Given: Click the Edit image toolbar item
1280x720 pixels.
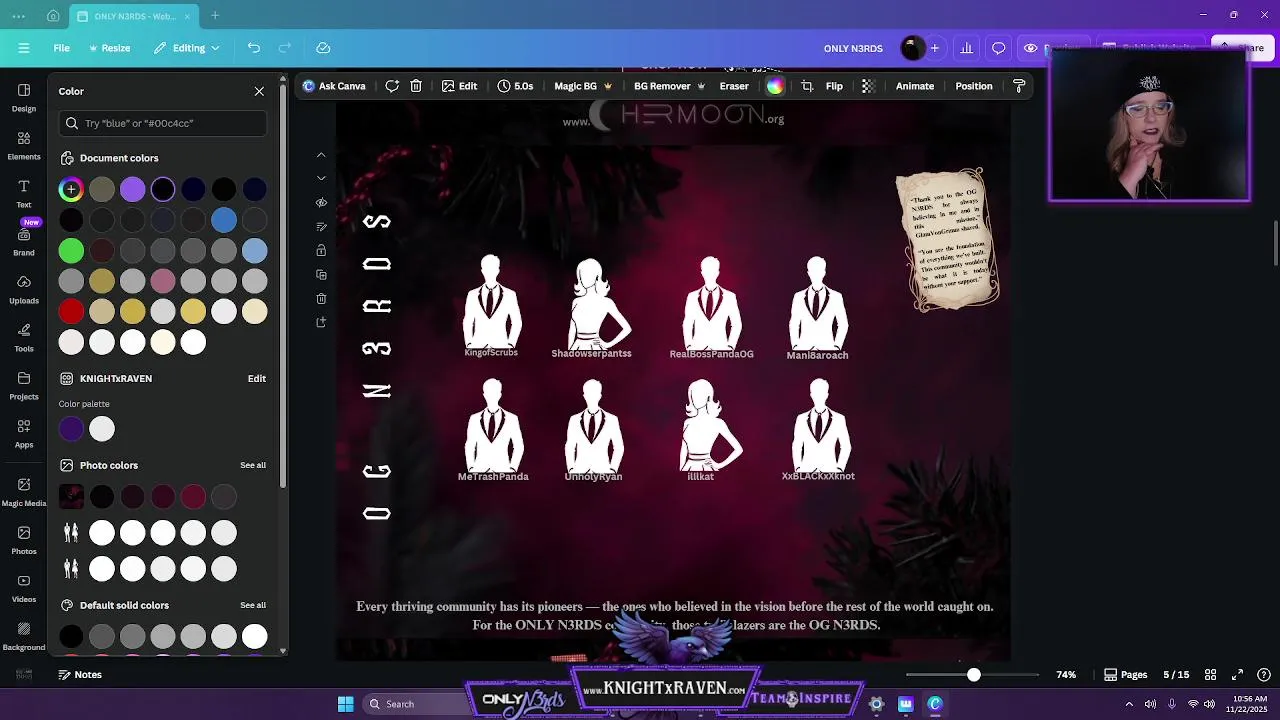Looking at the screenshot, I should (x=460, y=86).
